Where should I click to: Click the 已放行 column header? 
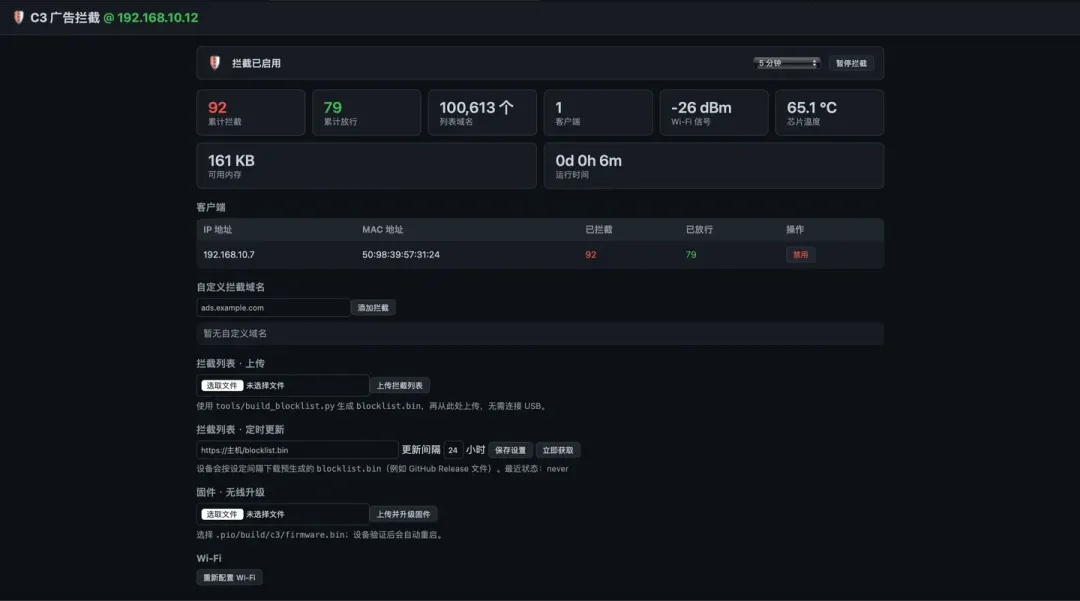tap(699, 230)
